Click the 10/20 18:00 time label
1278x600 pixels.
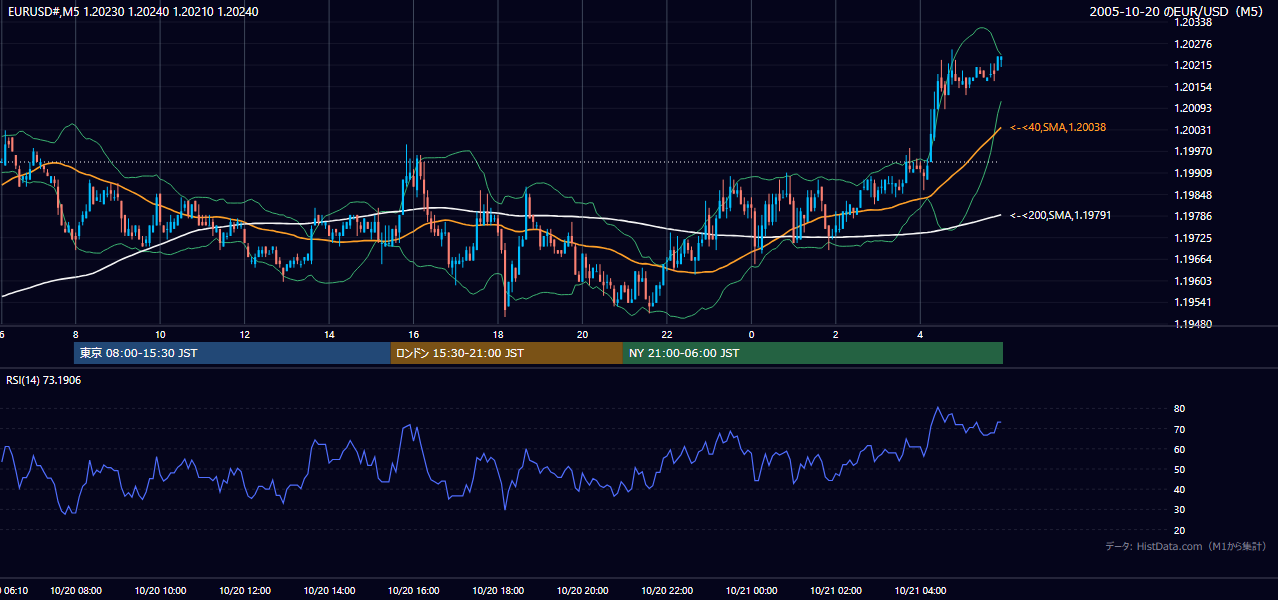coord(498,590)
